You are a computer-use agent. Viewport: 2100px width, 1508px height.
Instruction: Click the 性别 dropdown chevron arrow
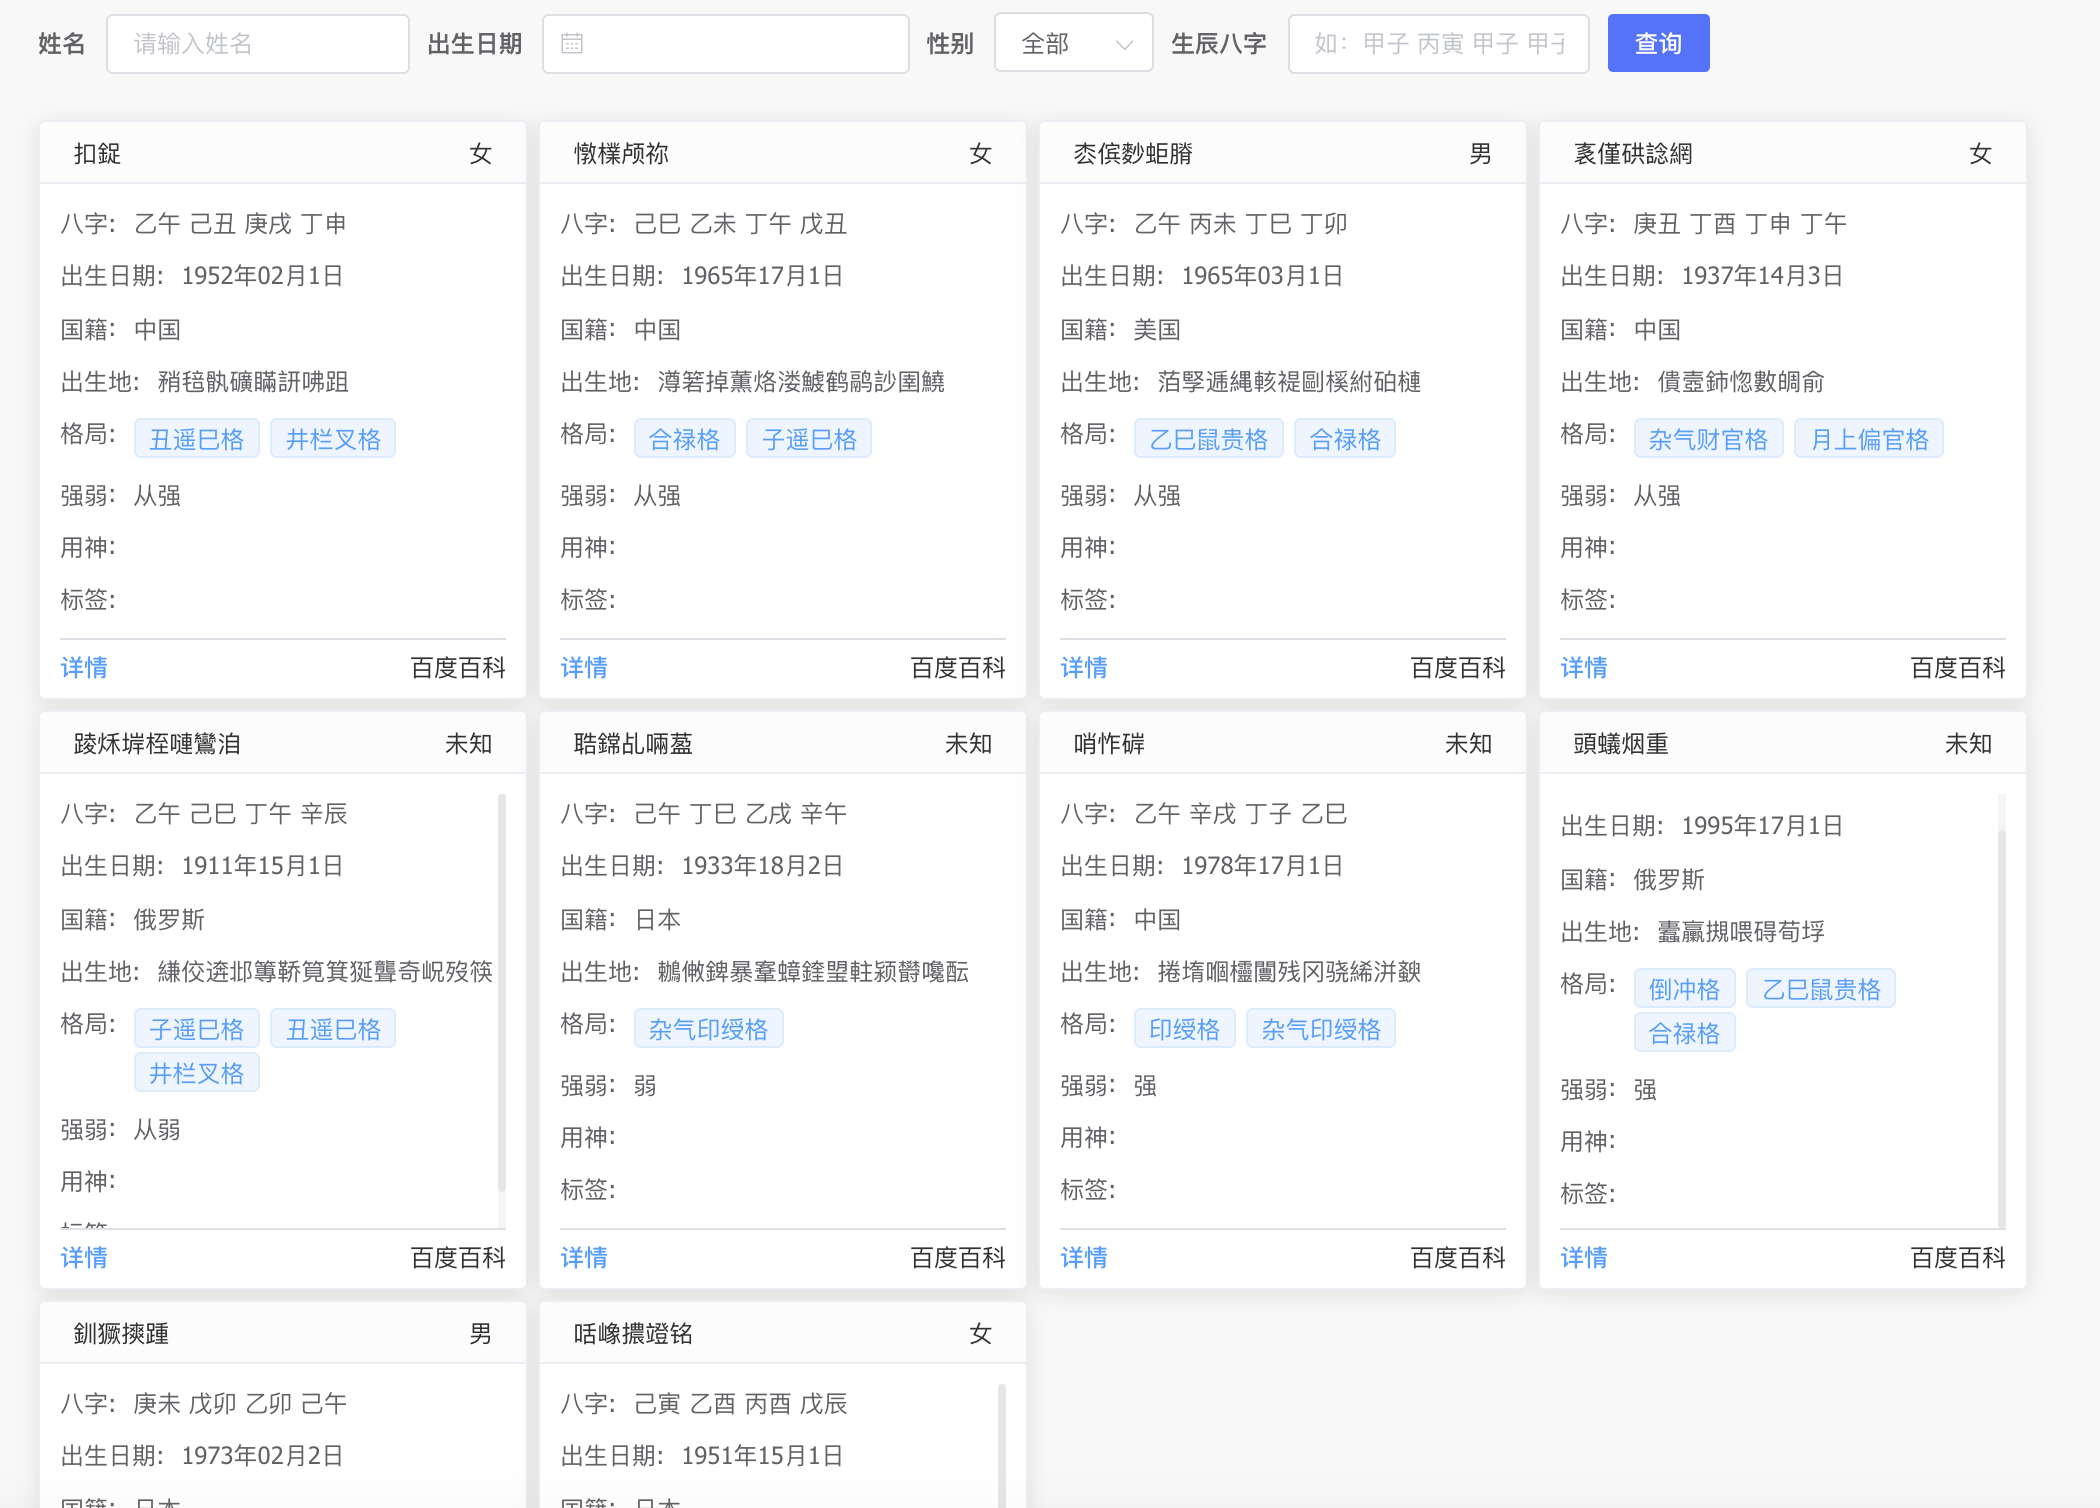pos(1124,45)
